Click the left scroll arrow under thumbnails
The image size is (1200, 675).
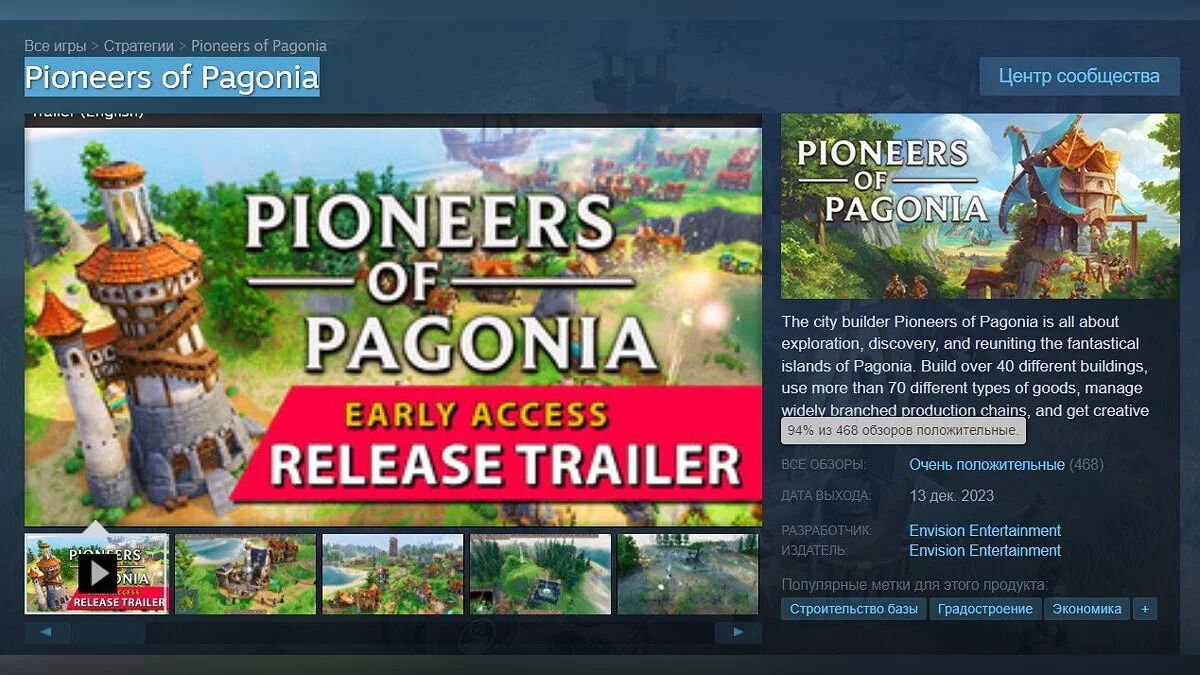pyautogui.click(x=47, y=632)
